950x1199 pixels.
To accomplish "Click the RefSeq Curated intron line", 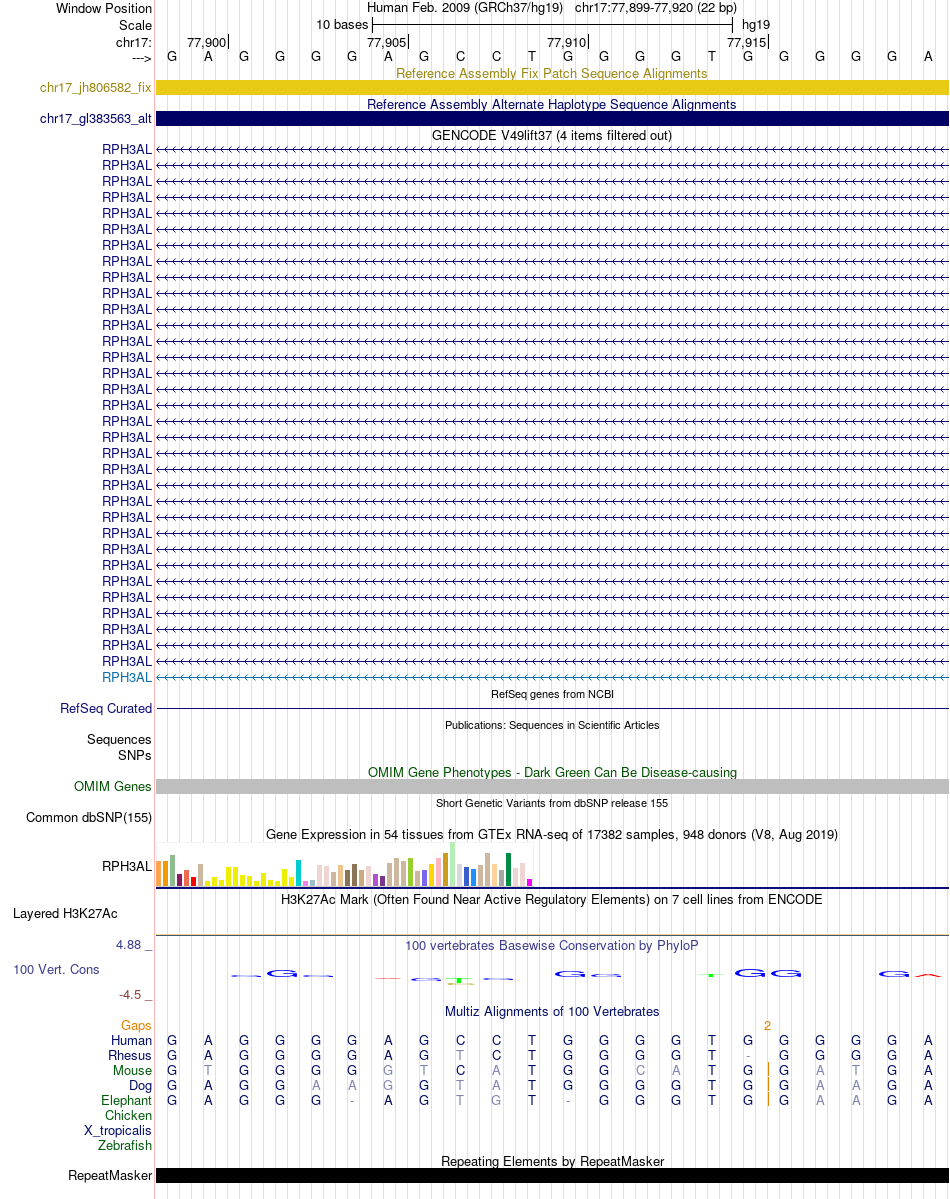I will [552, 709].
